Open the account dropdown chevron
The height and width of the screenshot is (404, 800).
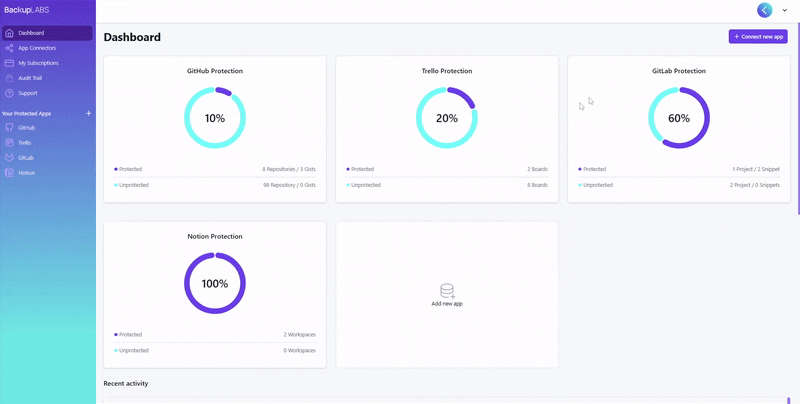pos(785,10)
